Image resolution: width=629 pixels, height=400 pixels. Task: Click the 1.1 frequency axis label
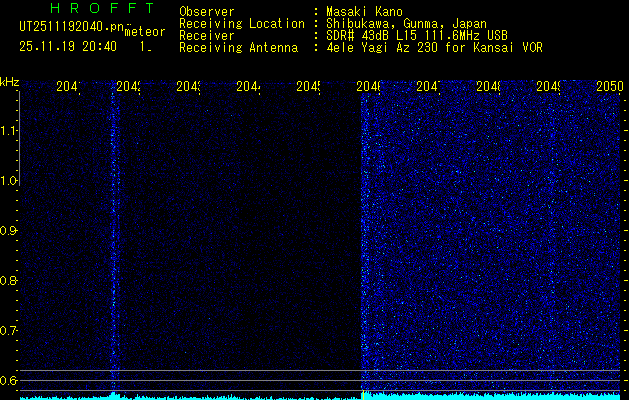pyautogui.click(x=8, y=131)
